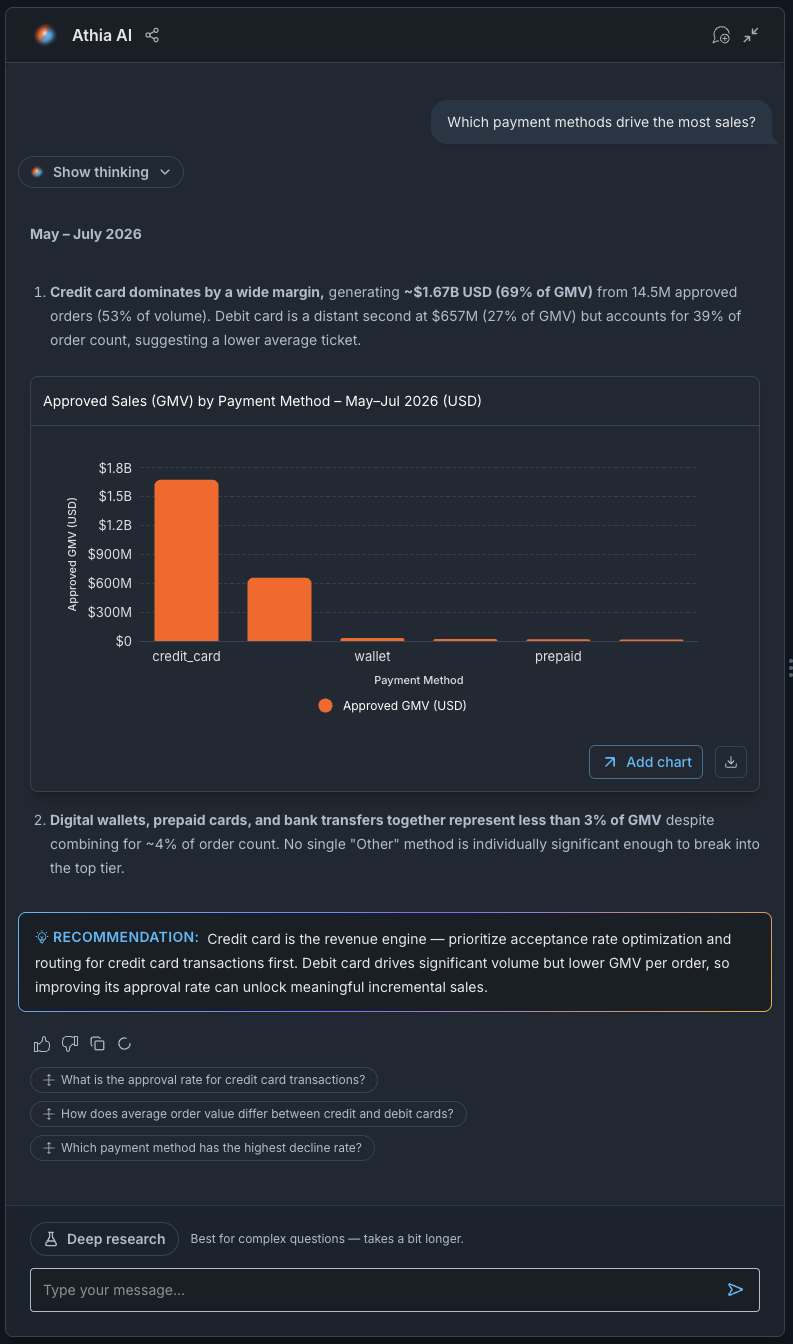
Task: Click the Athia AI logo
Action: coord(45,35)
